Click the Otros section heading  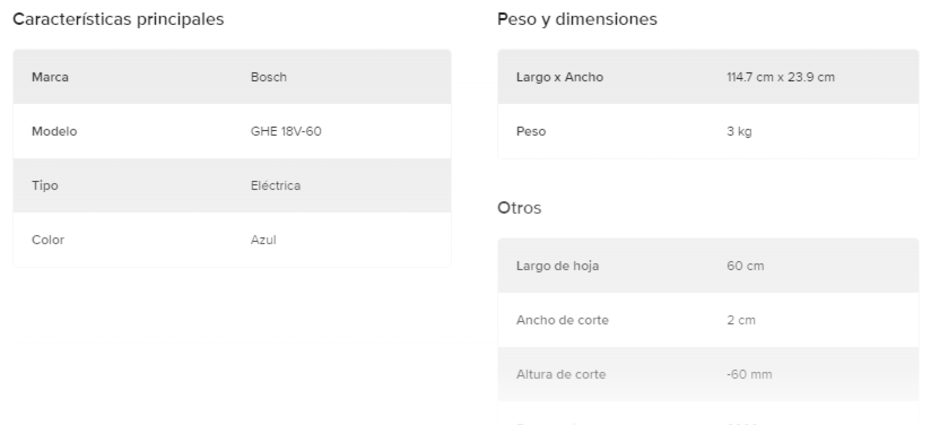click(519, 209)
